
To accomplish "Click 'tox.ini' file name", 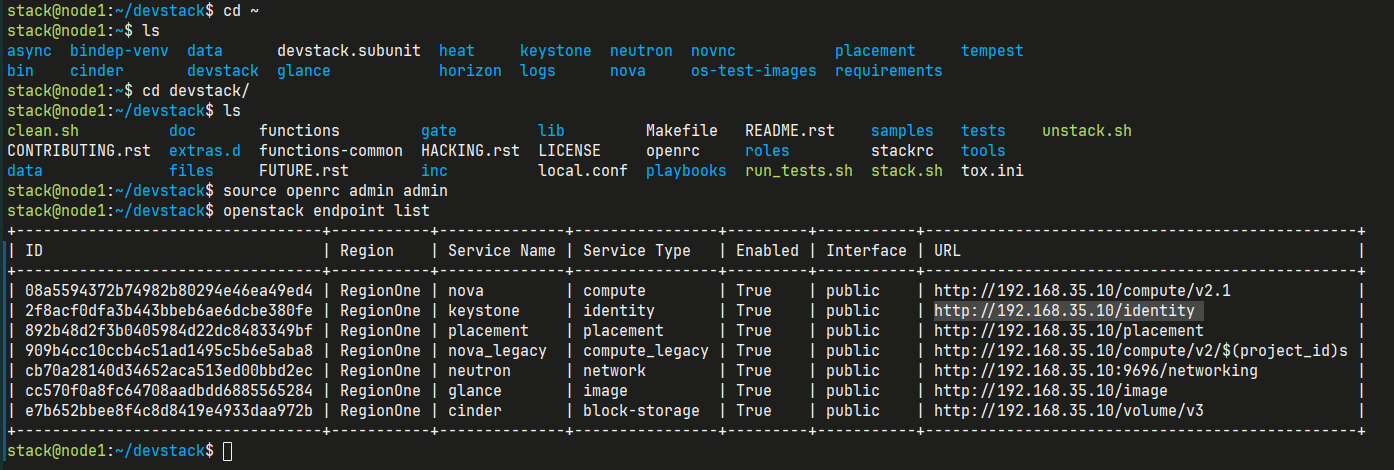I will pyautogui.click(x=992, y=170).
